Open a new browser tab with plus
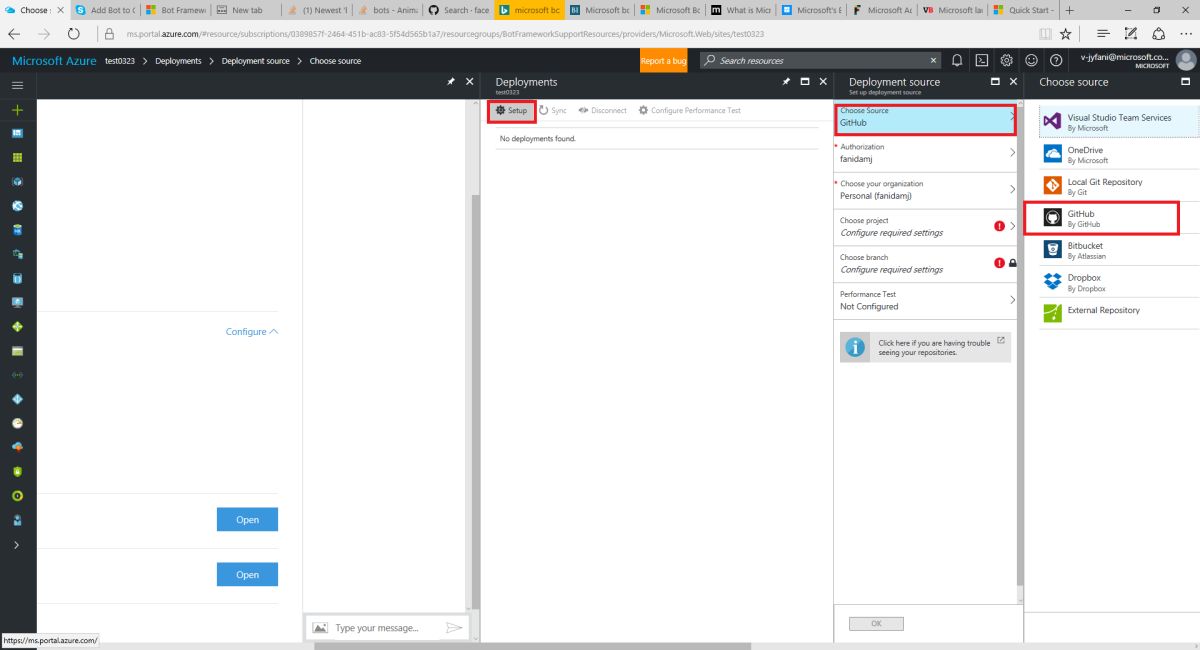This screenshot has width=1200, height=650. click(x=1070, y=10)
